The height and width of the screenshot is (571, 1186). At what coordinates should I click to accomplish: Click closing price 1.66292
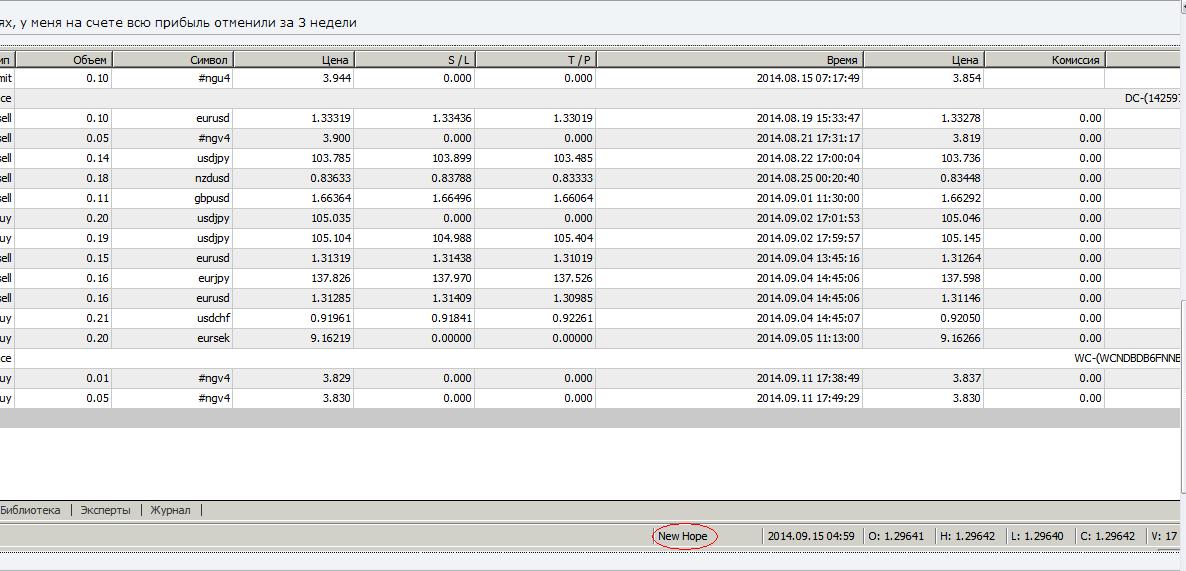click(x=961, y=198)
